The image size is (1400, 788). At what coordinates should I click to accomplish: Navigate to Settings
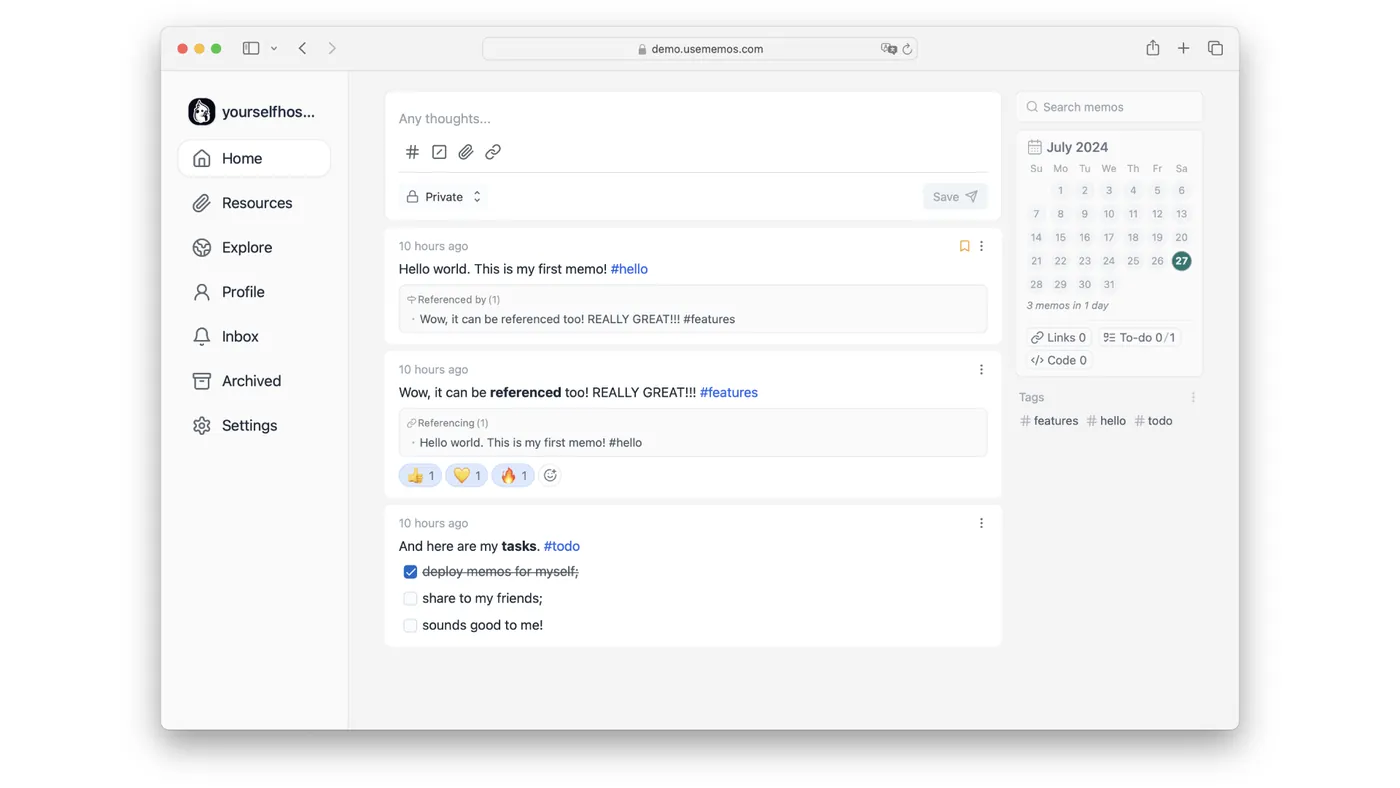click(254, 426)
